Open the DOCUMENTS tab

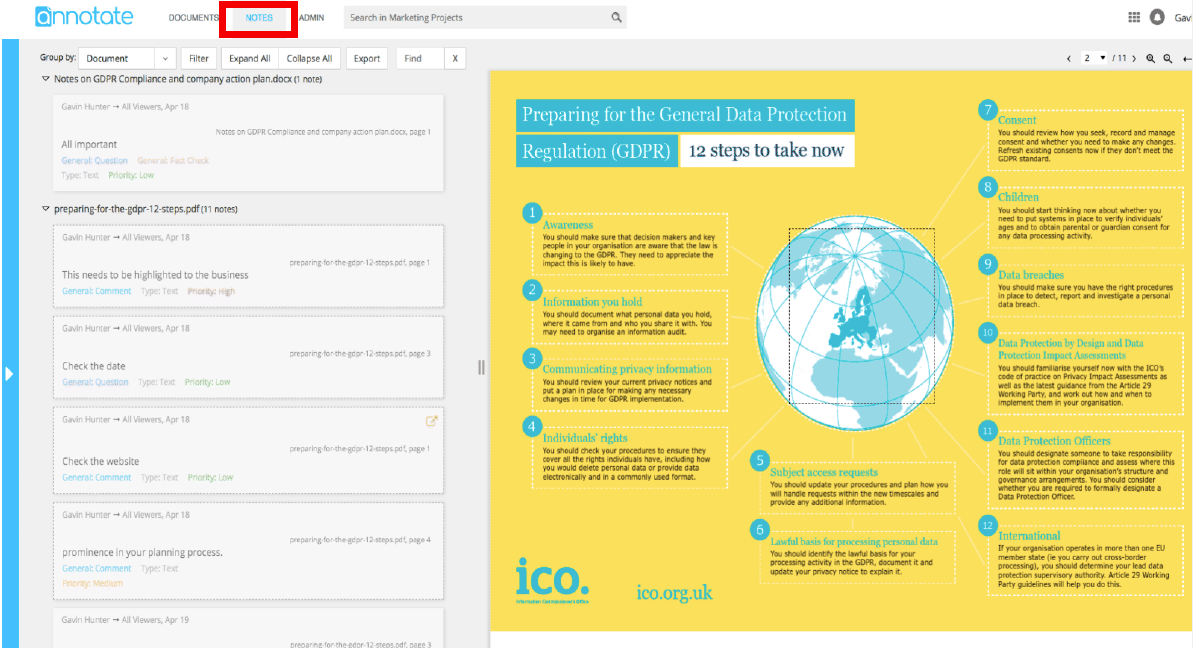(x=193, y=17)
